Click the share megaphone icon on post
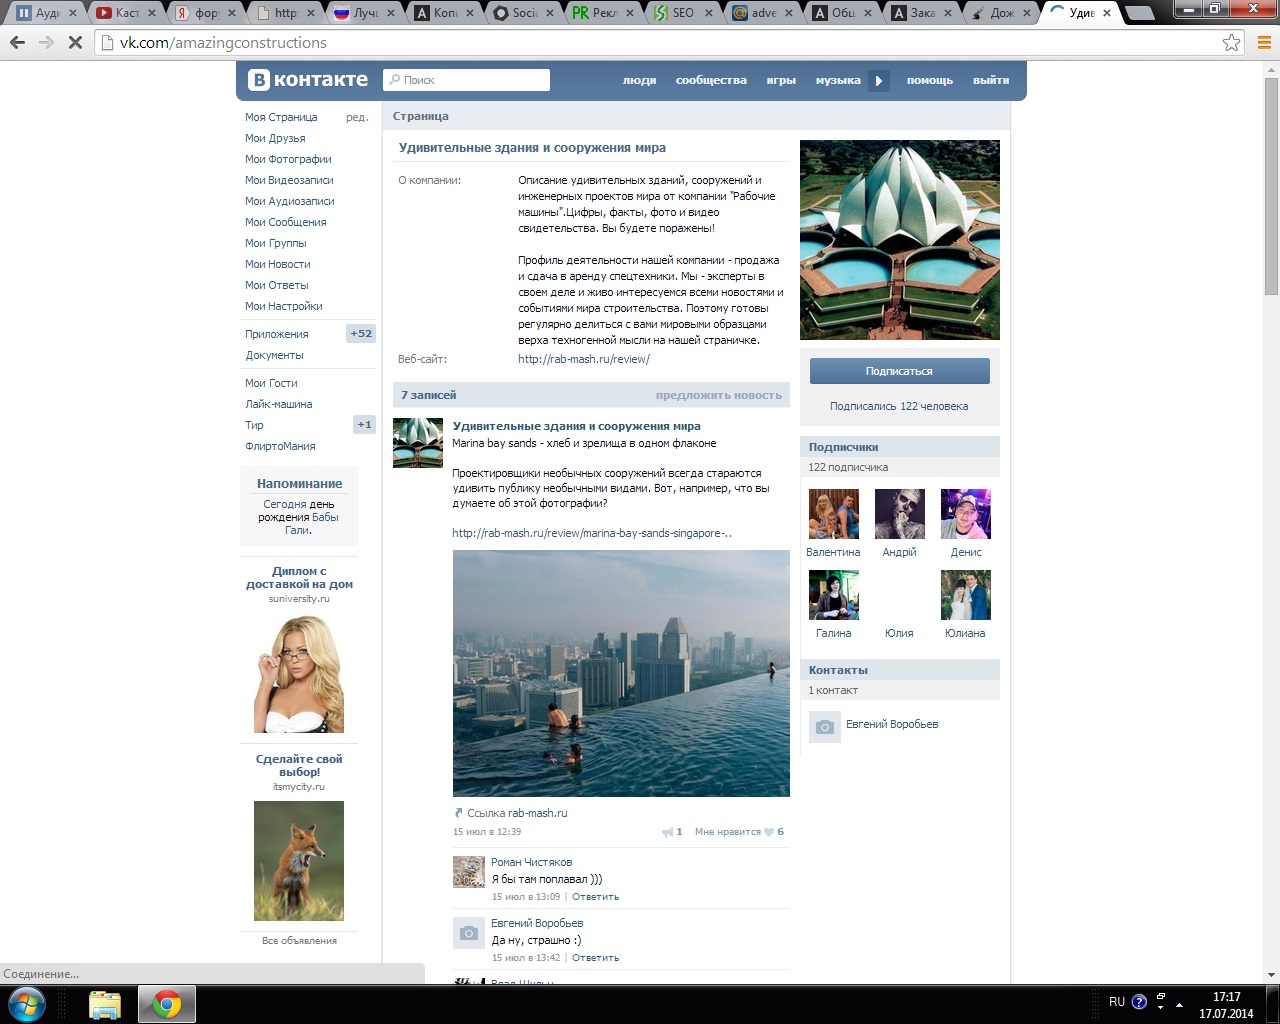This screenshot has height=1024, width=1280. [x=667, y=832]
